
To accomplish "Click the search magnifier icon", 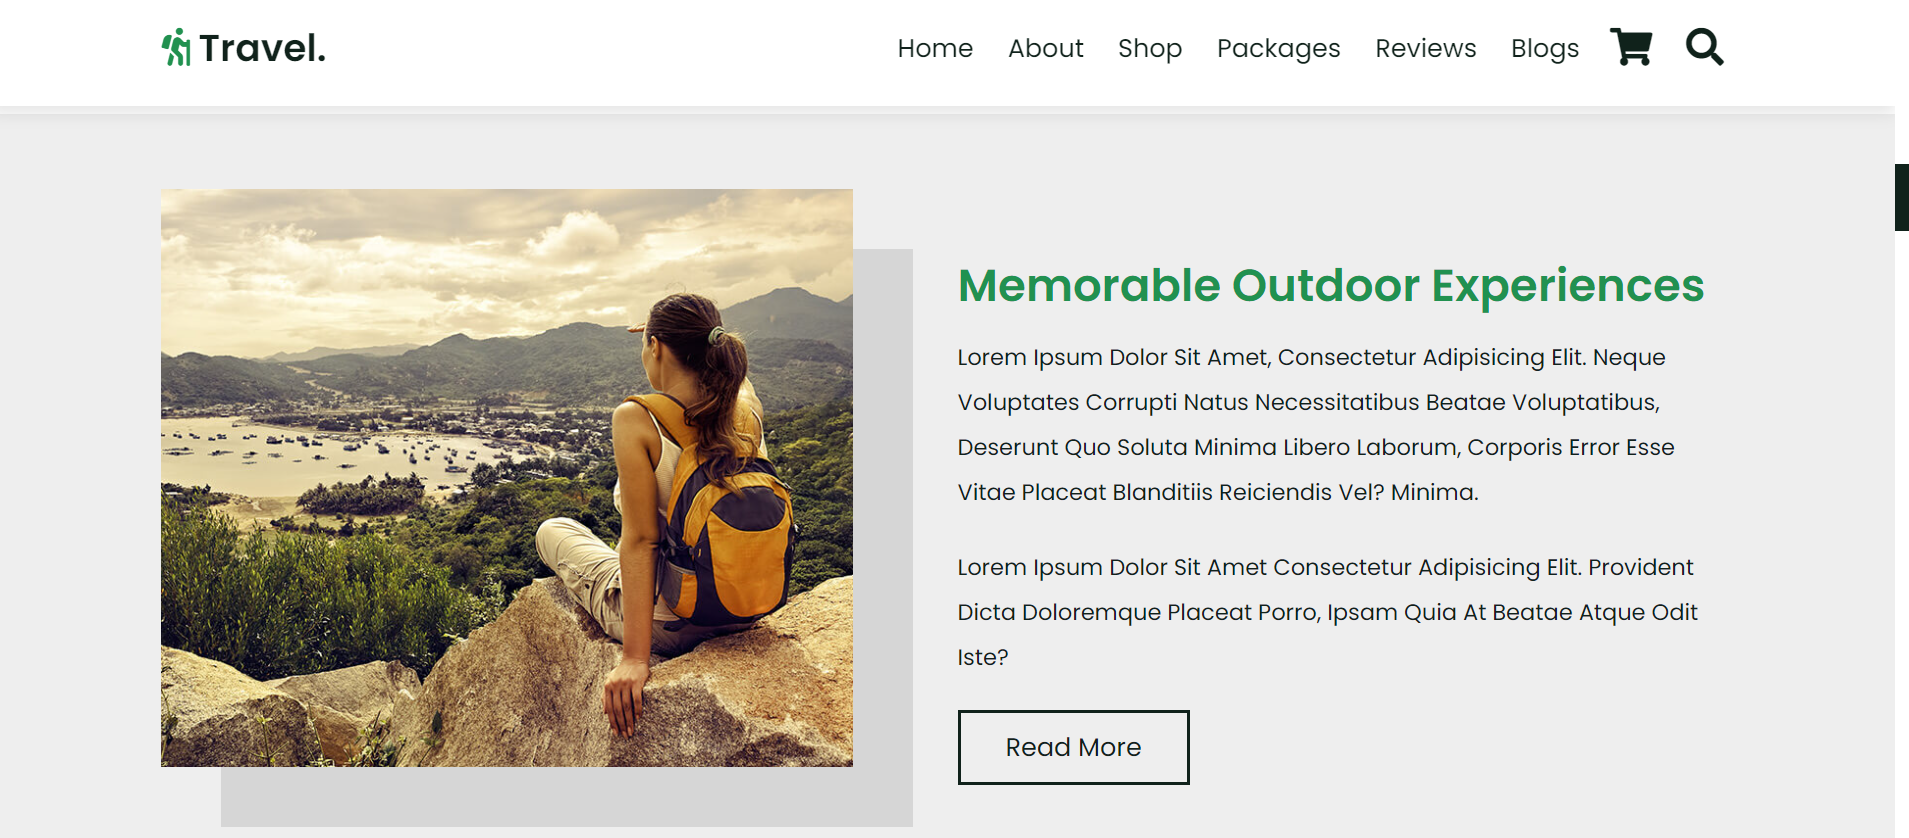I will coord(1704,47).
